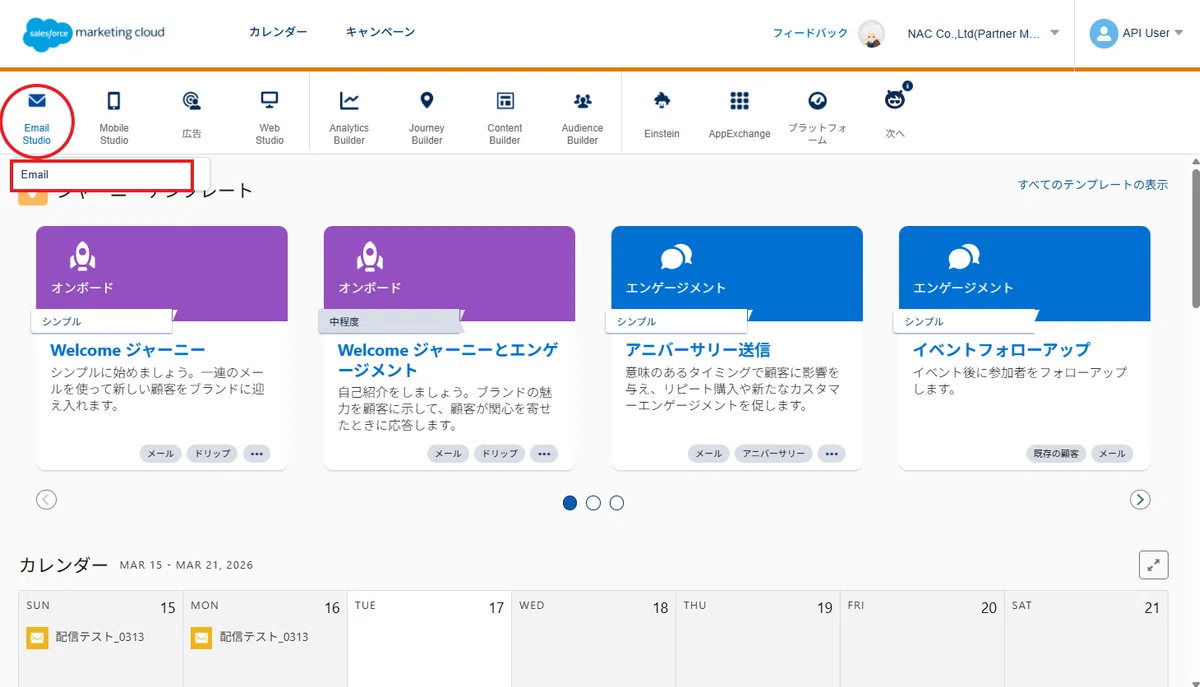Open the Welcome ジャーニー template title

coord(128,350)
